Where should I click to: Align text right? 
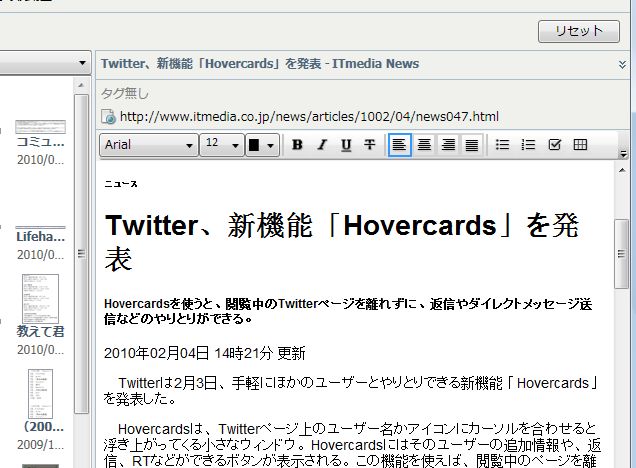click(x=448, y=145)
